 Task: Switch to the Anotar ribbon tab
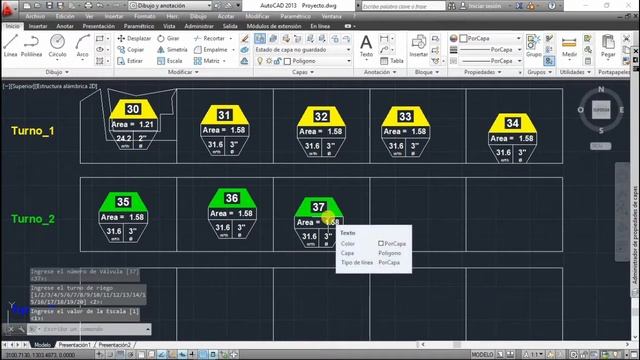[x=65, y=26]
